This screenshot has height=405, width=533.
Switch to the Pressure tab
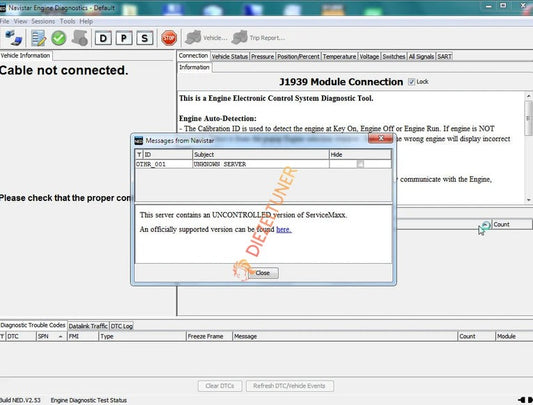[262, 56]
